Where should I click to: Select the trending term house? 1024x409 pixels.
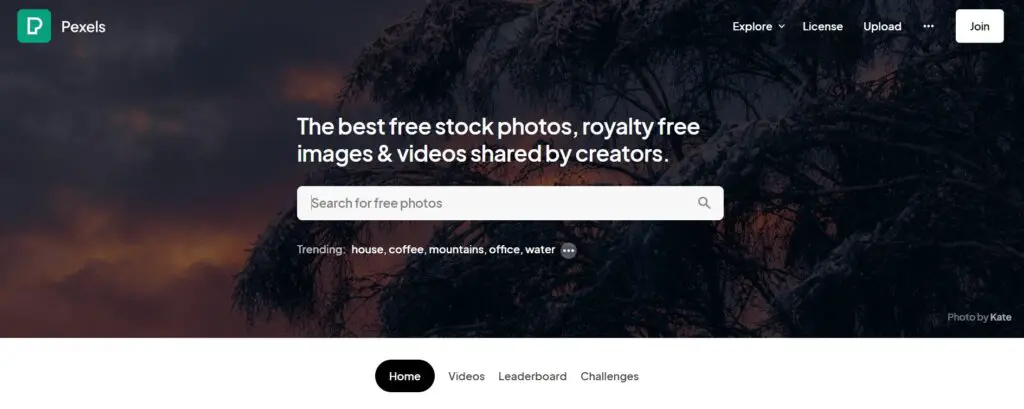click(367, 250)
